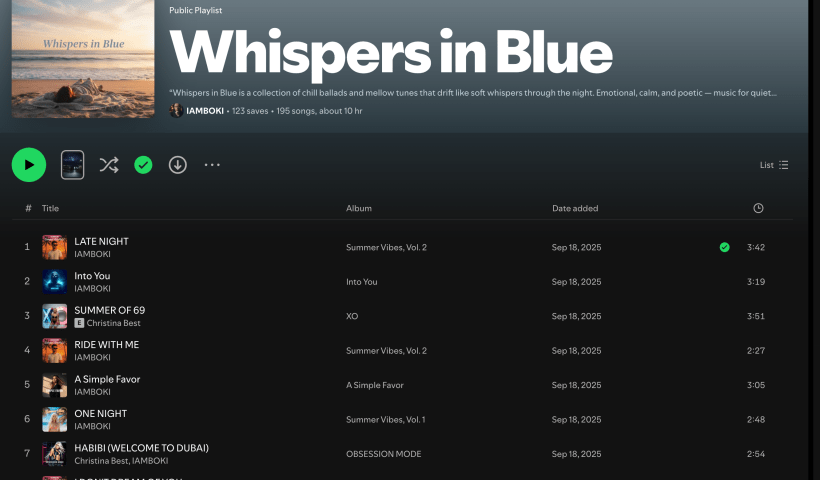This screenshot has height=480, width=820.
Task: Click the Into You album artwork
Action: click(54, 282)
